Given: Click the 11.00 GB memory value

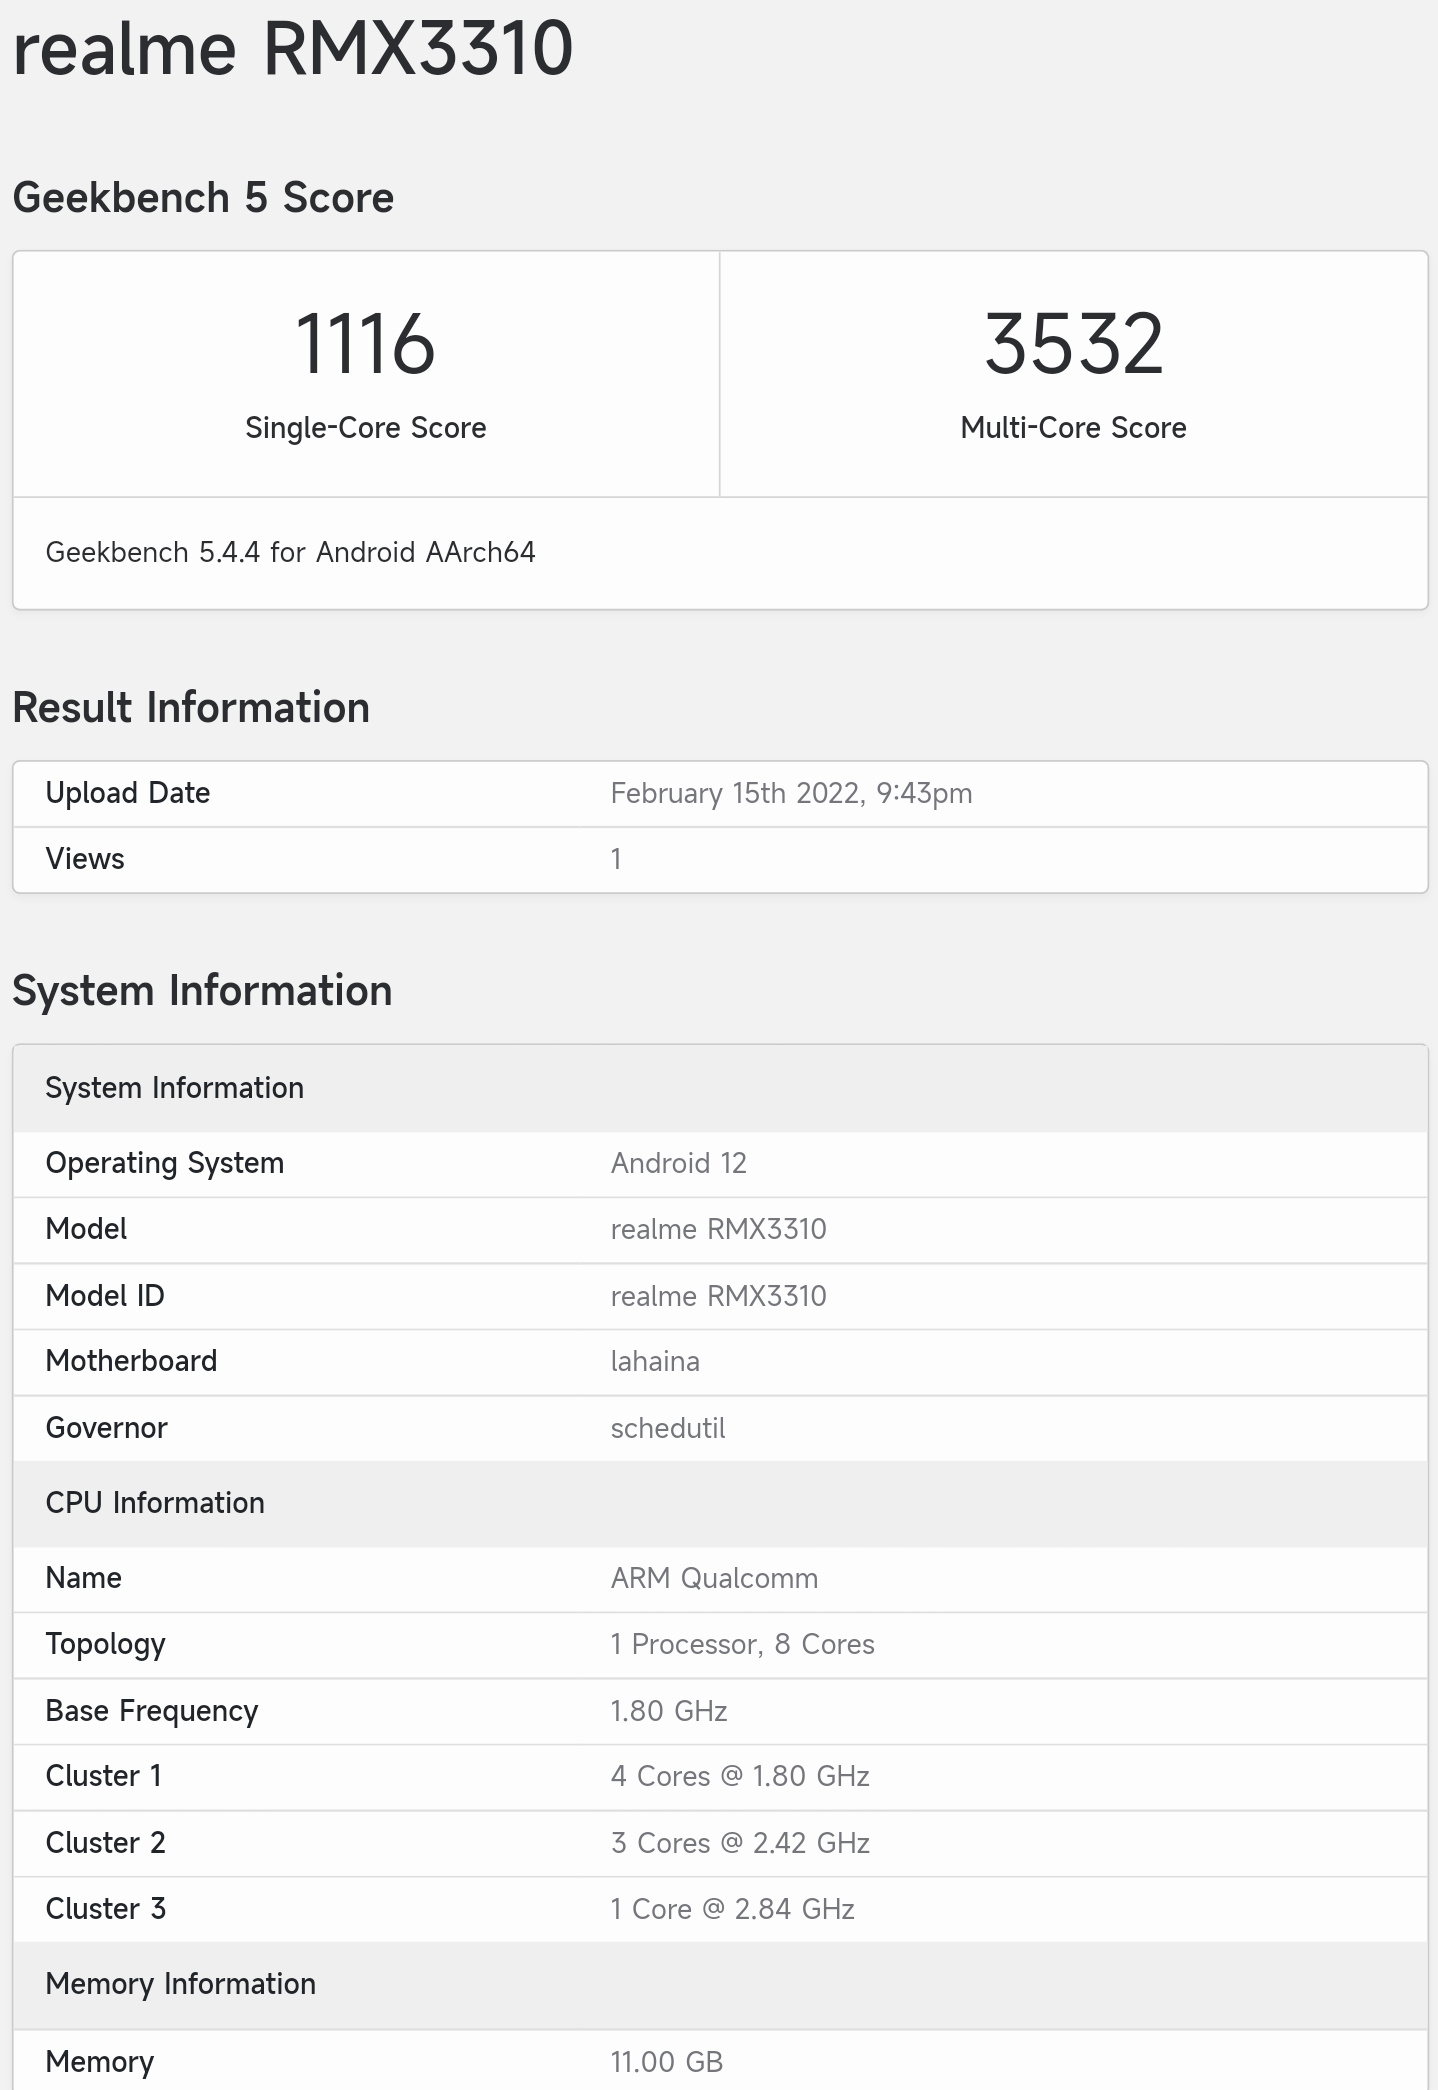Looking at the screenshot, I should [666, 2062].
